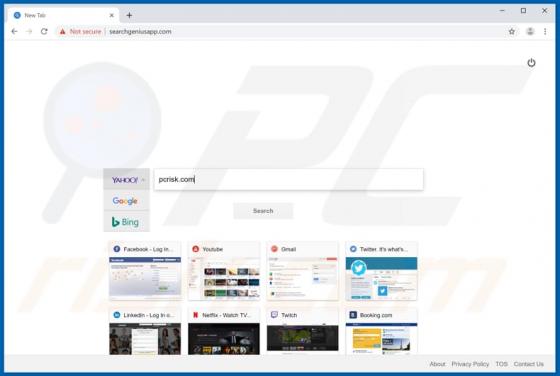
Task: Reload the page with the refresh icon
Action: coord(44,31)
